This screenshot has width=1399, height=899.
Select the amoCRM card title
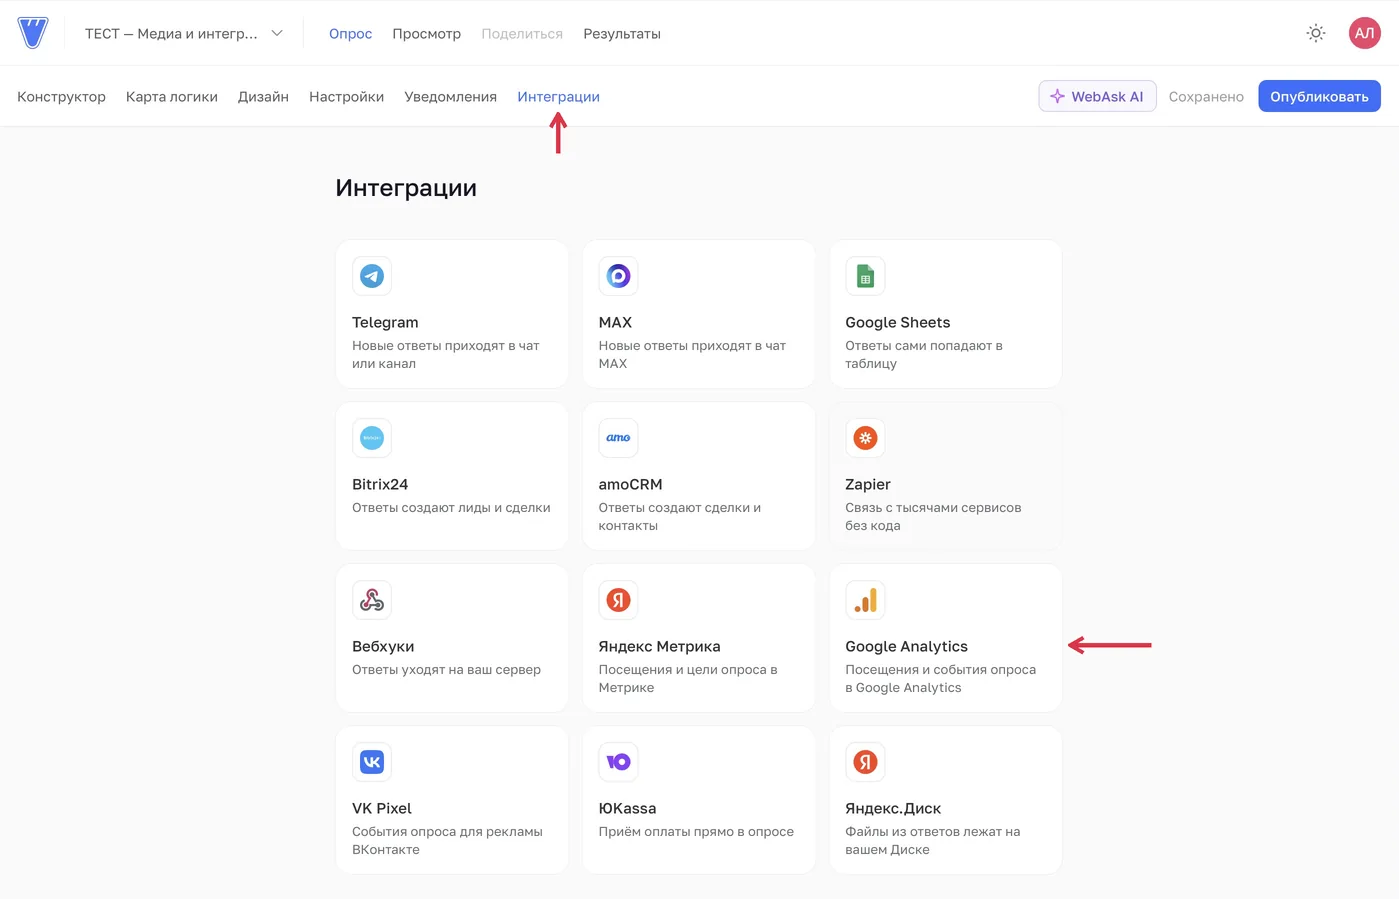(630, 484)
